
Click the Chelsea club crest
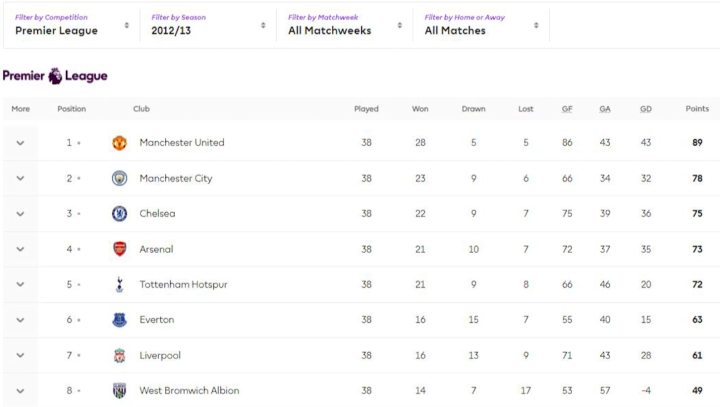pyautogui.click(x=120, y=214)
